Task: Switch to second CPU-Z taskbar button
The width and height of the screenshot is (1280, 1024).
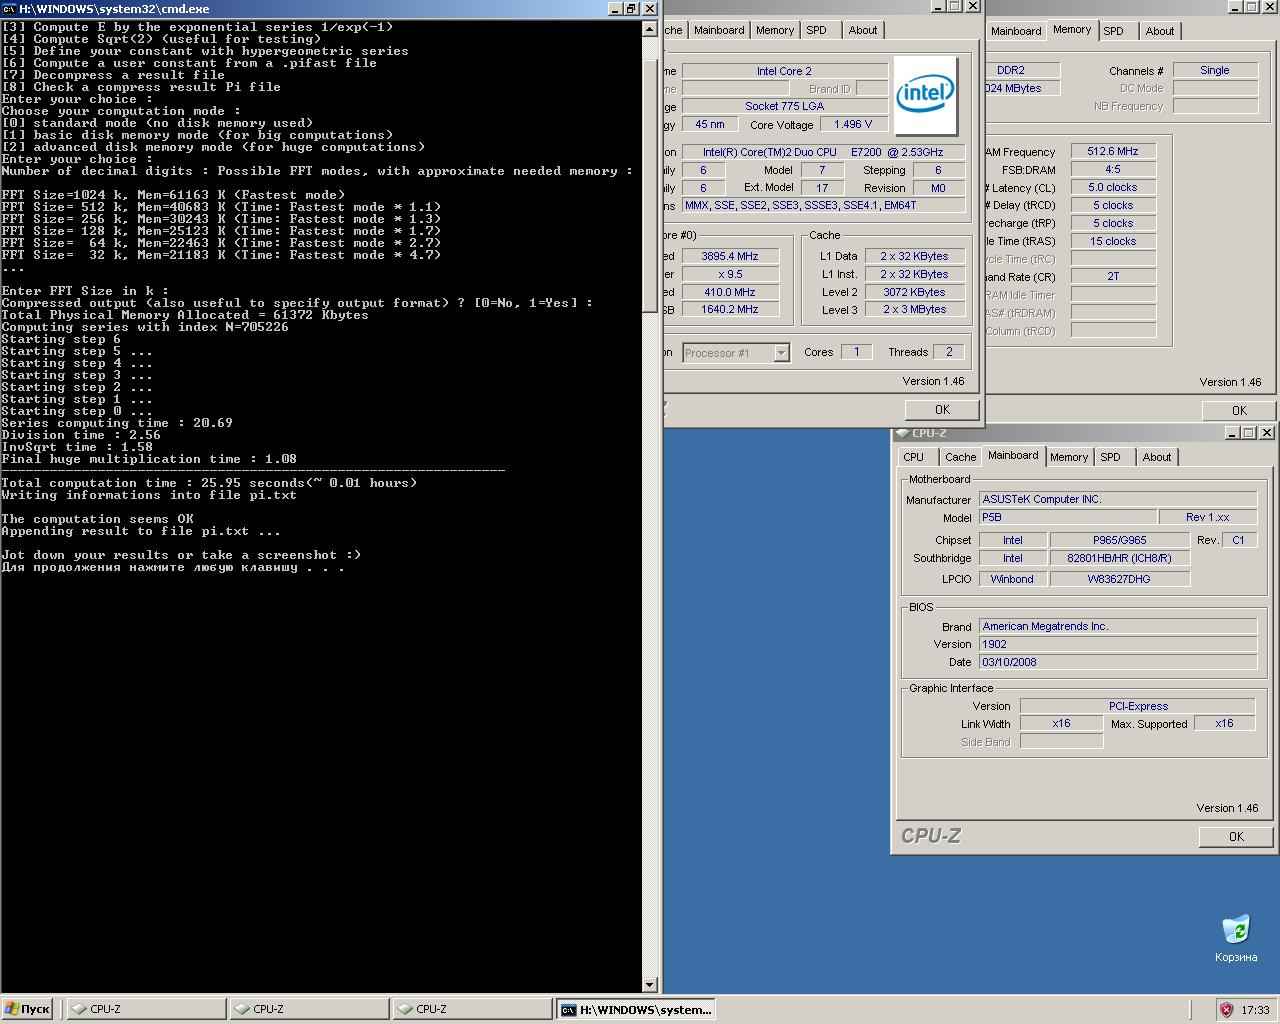Action: 309,1009
